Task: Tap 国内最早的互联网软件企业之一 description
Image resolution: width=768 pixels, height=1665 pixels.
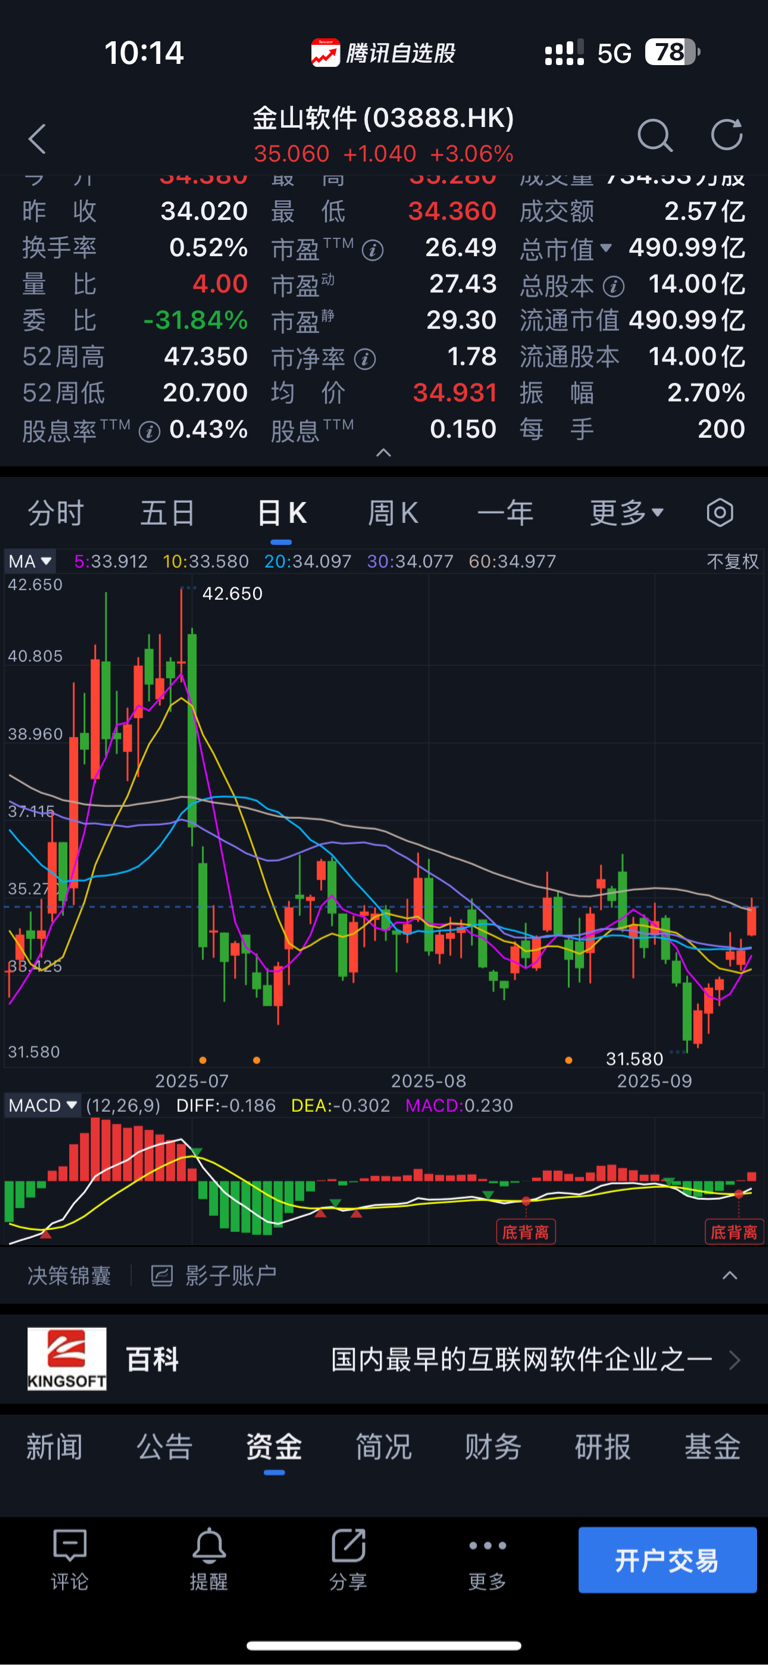Action: [521, 1360]
